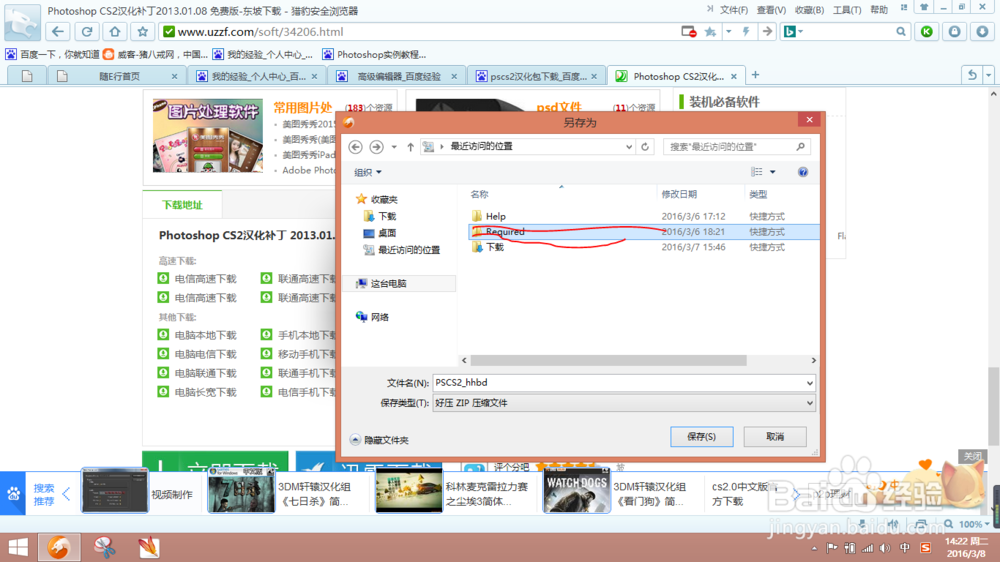Click the Sogou input method tray icon

(925, 548)
